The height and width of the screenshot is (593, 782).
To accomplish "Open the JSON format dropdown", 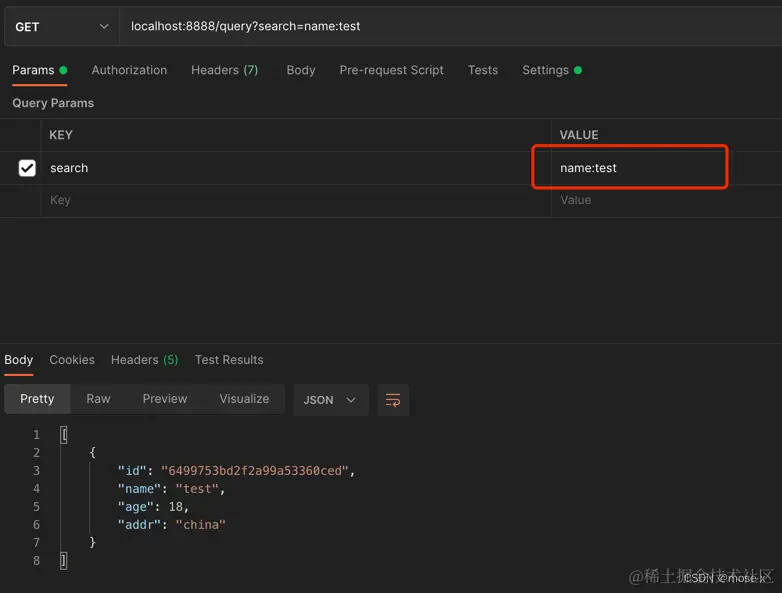I will [331, 400].
